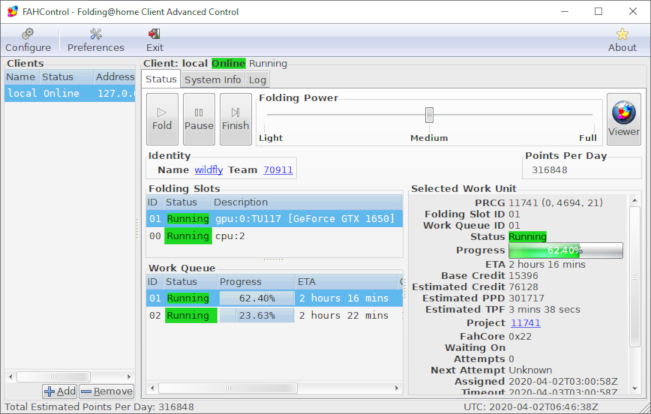Image resolution: width=651 pixels, height=414 pixels.
Task: Maximize the FAHControl window
Action: point(598,11)
